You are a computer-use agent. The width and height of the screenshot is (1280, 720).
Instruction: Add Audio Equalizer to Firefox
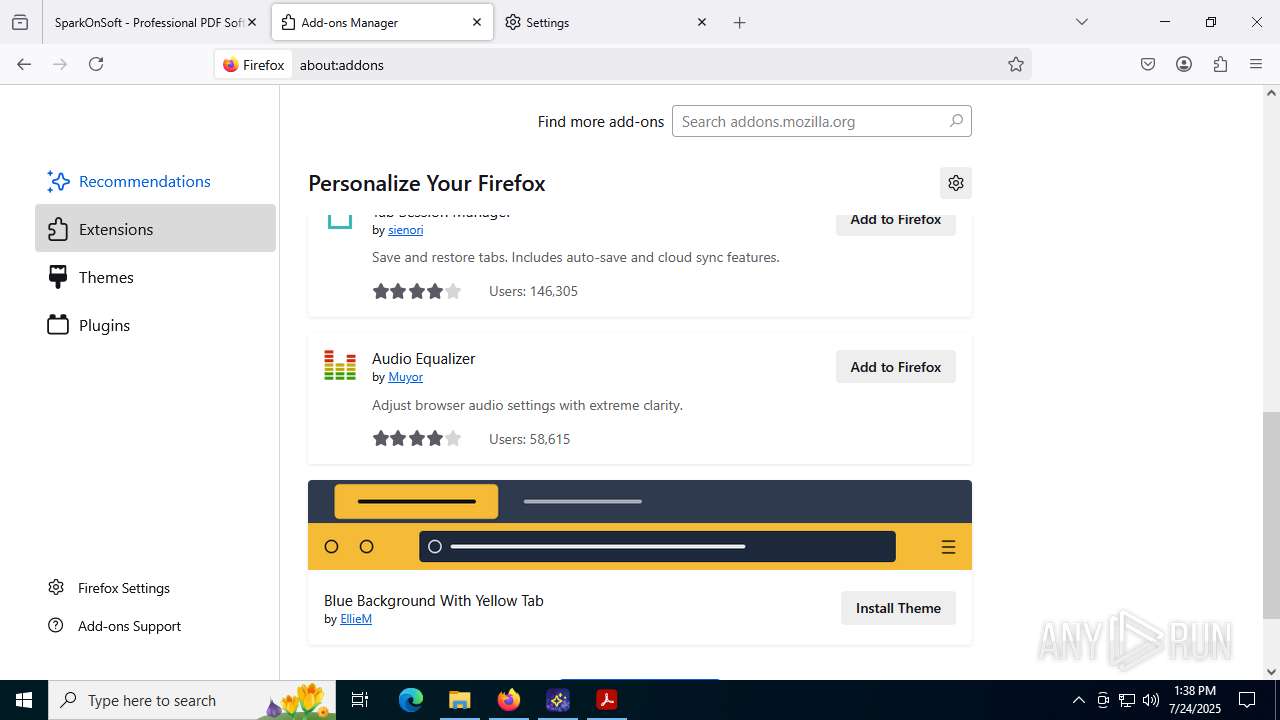click(896, 367)
